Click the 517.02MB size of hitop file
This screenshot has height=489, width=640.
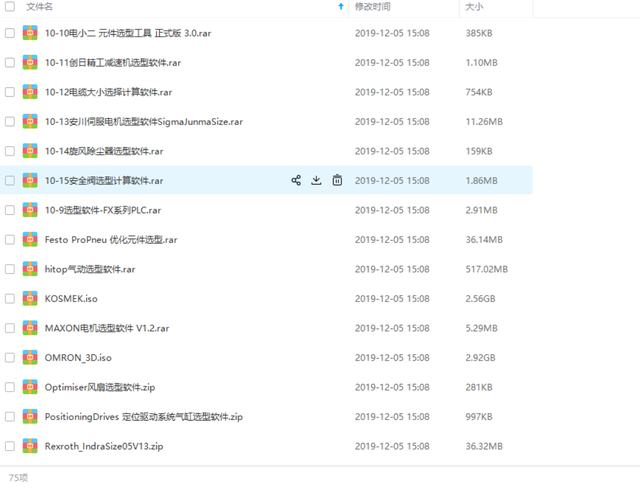487,269
